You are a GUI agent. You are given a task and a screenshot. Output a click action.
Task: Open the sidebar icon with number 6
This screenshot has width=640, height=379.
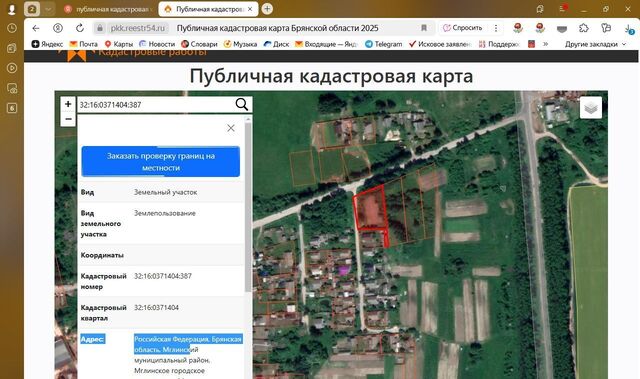point(12,108)
